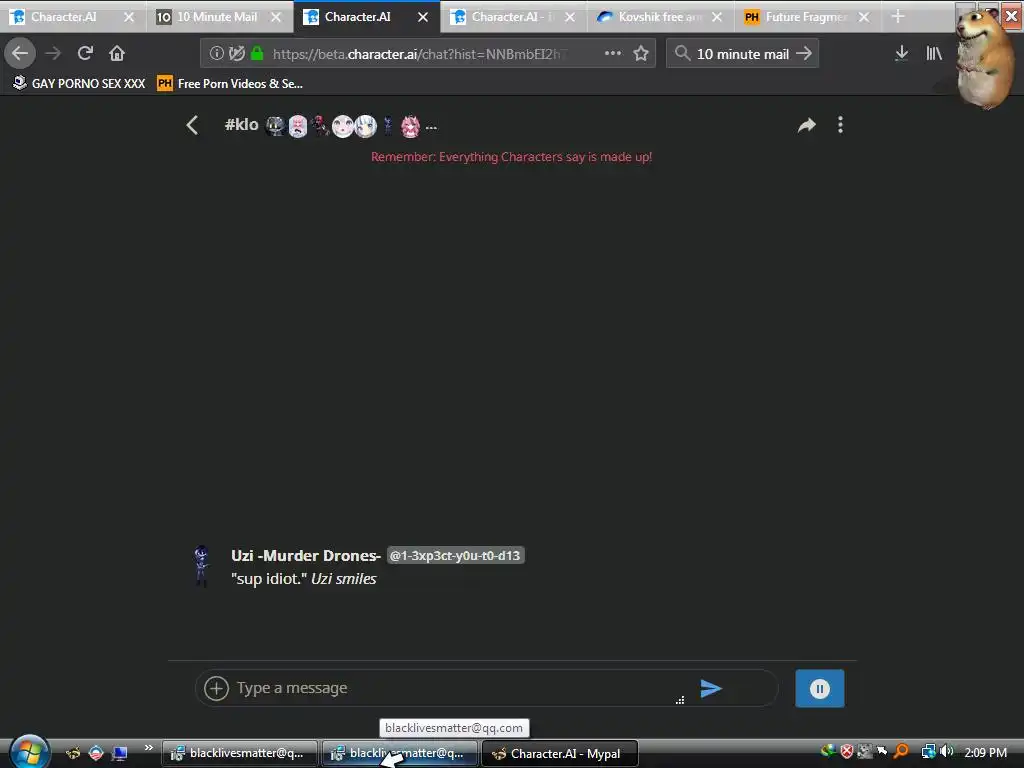Click the circled plus attachment icon

coord(216,688)
